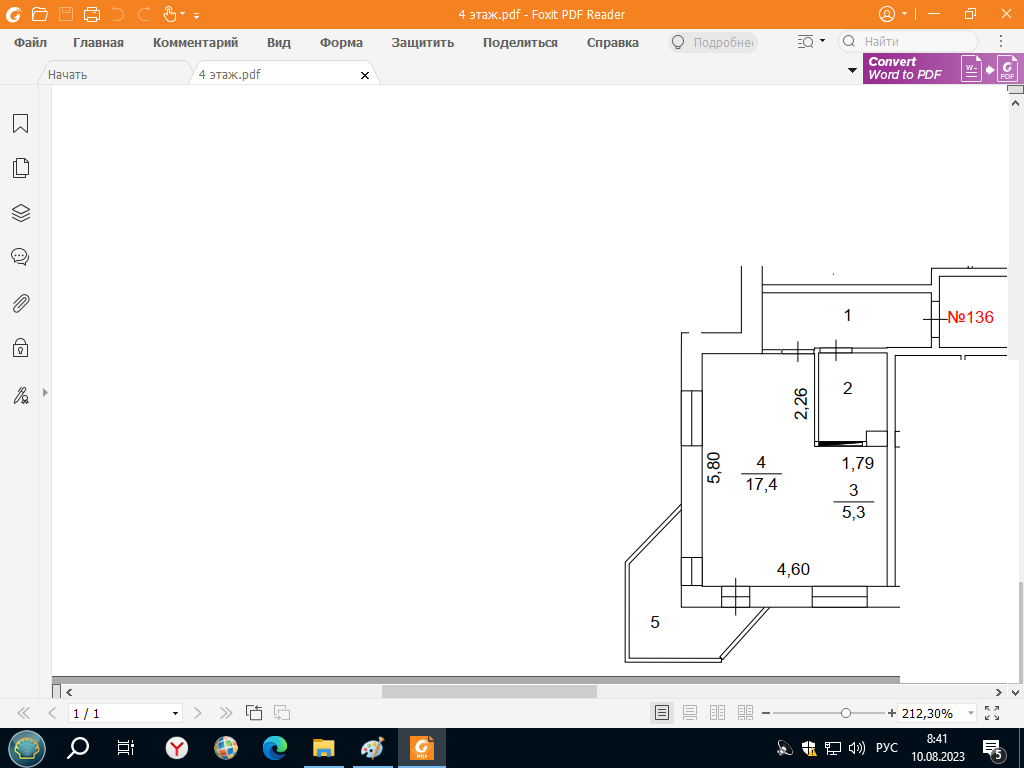Viewport: 1024px width, 768px height.
Task: Open the user account icon
Action: 886,14
